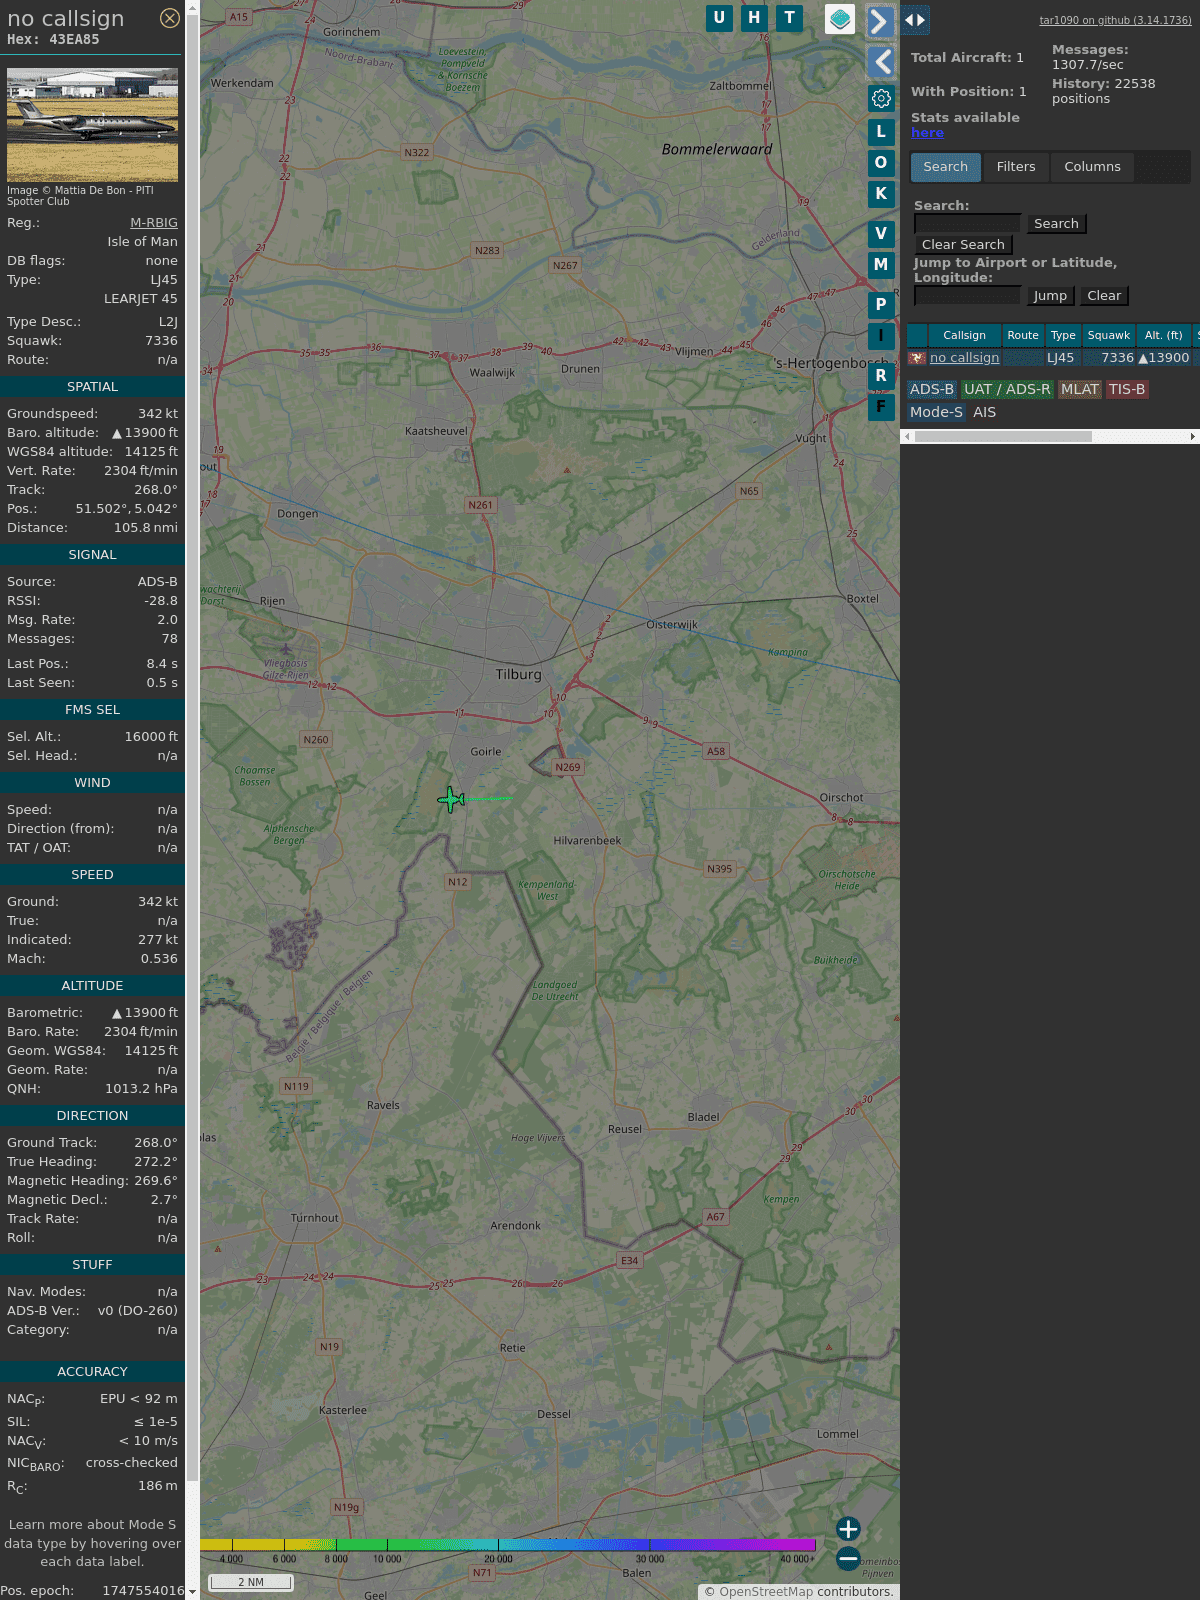The width and height of the screenshot is (1200, 1600).
Task: Click the Hex: 43EA85 text
Action: click(x=53, y=40)
